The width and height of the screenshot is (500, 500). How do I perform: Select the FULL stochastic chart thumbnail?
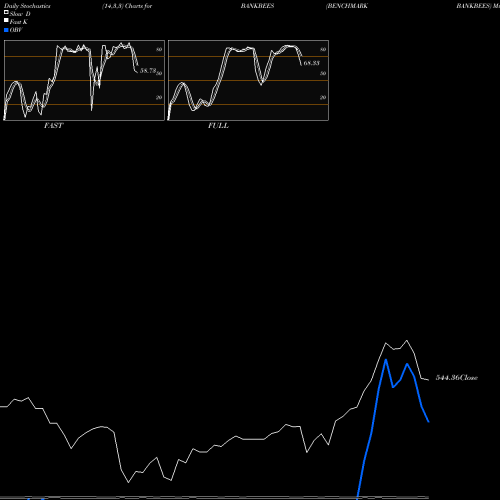coord(248,80)
